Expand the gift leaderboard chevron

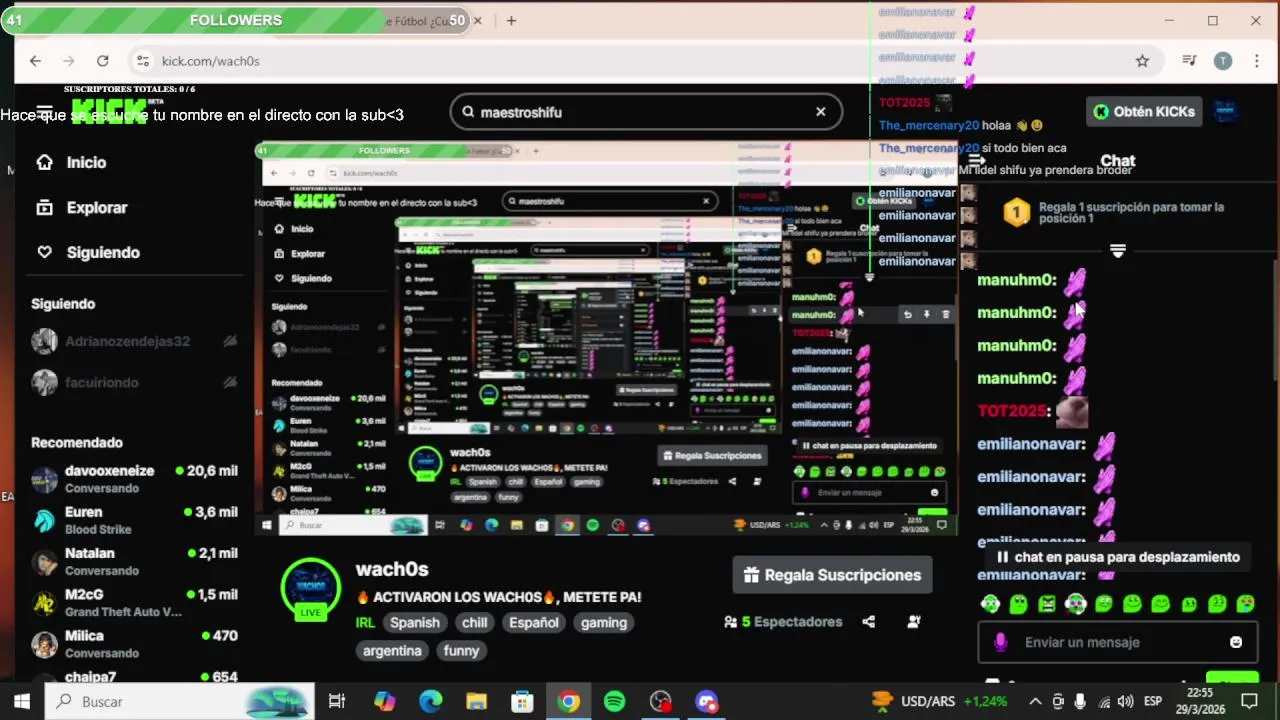tap(1118, 250)
